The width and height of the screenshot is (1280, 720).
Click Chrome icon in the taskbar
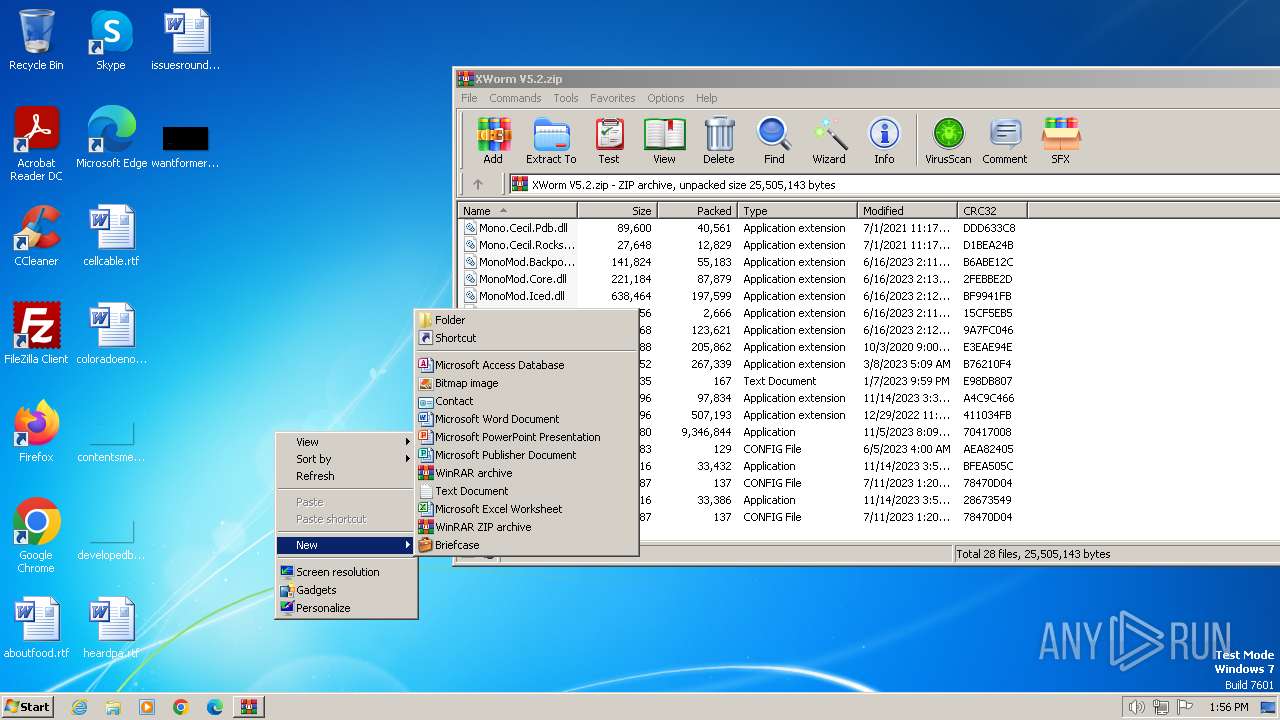180,707
